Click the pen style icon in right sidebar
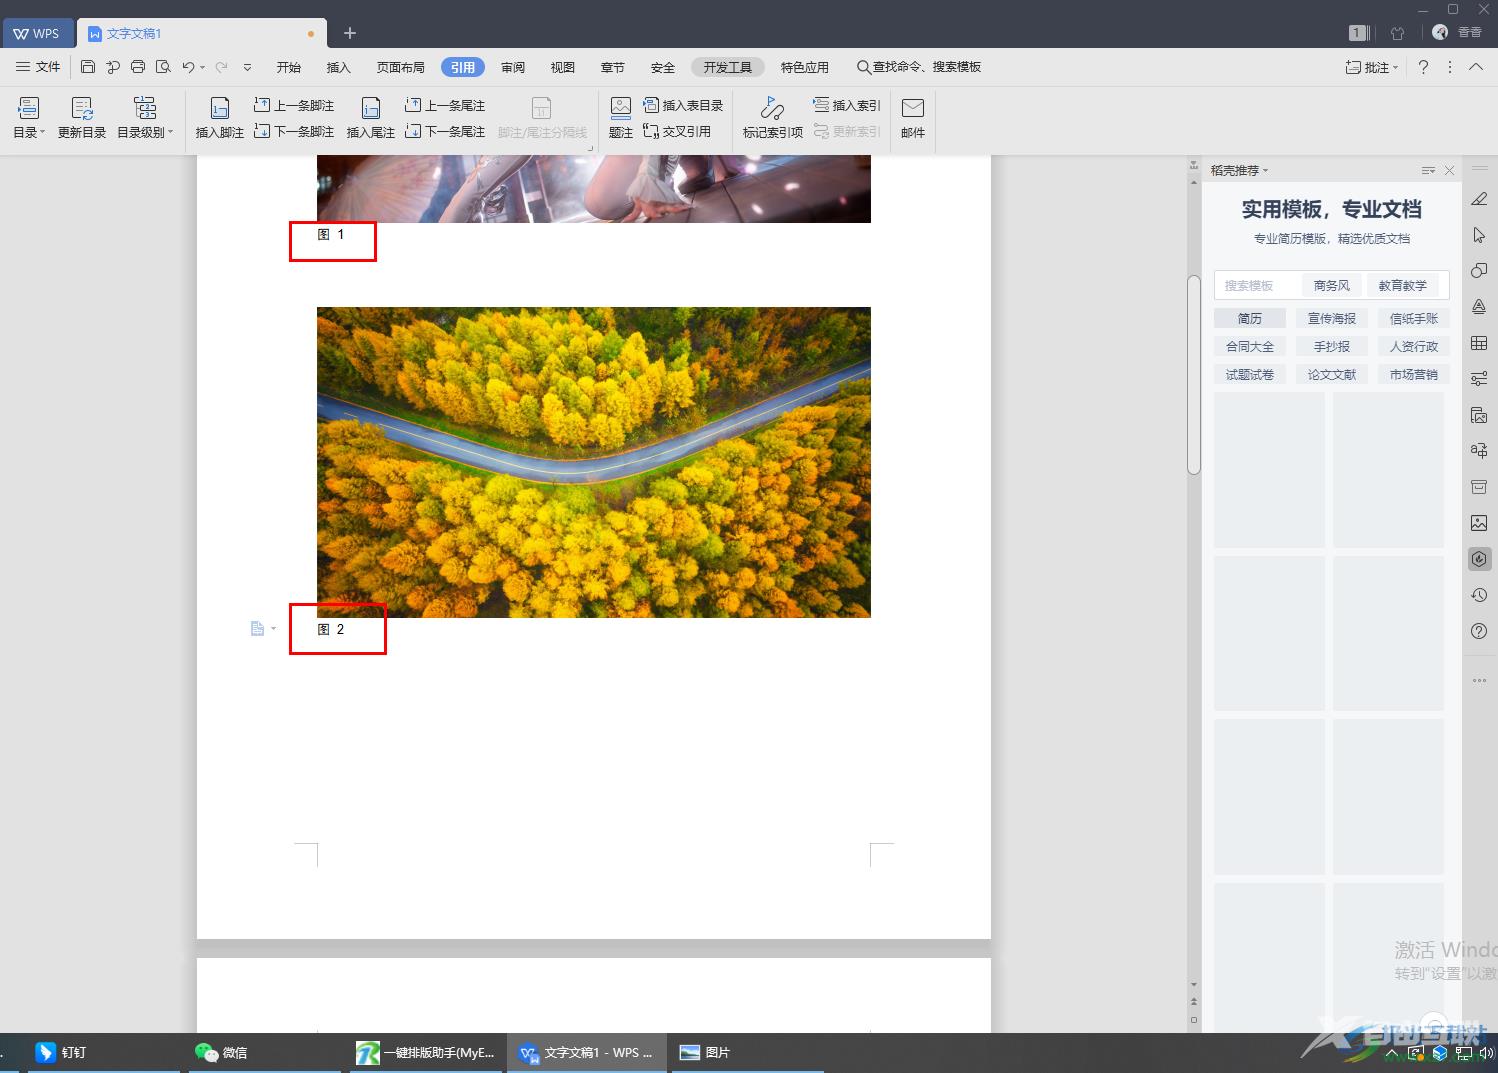This screenshot has height=1073, width=1498. [x=1480, y=199]
